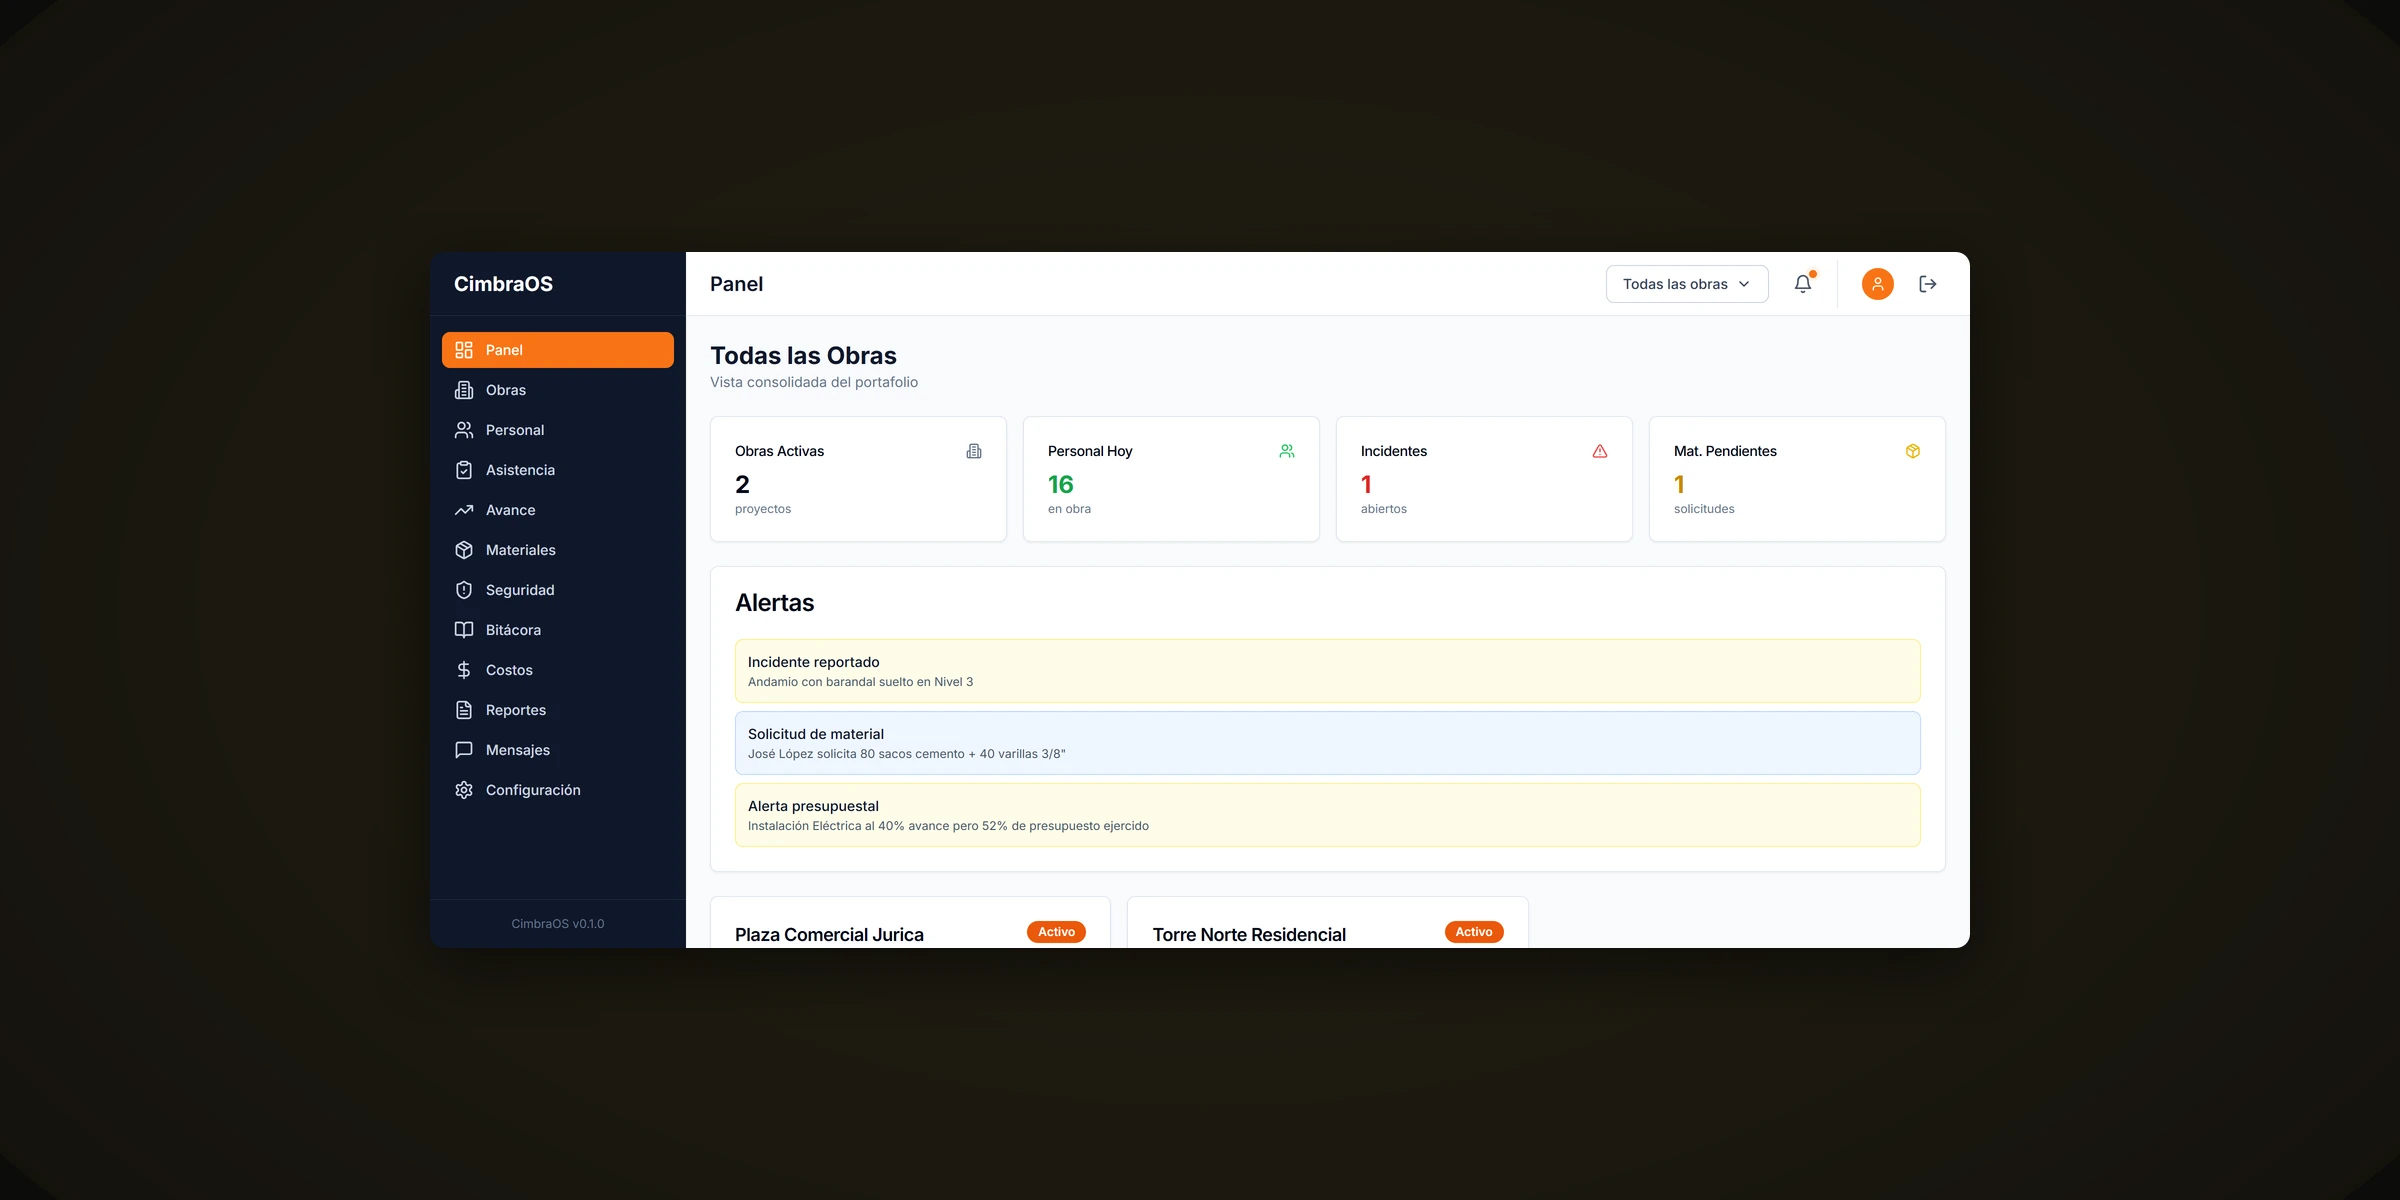Open the Asistencia section
This screenshot has width=2400, height=1200.
pyautogui.click(x=558, y=470)
